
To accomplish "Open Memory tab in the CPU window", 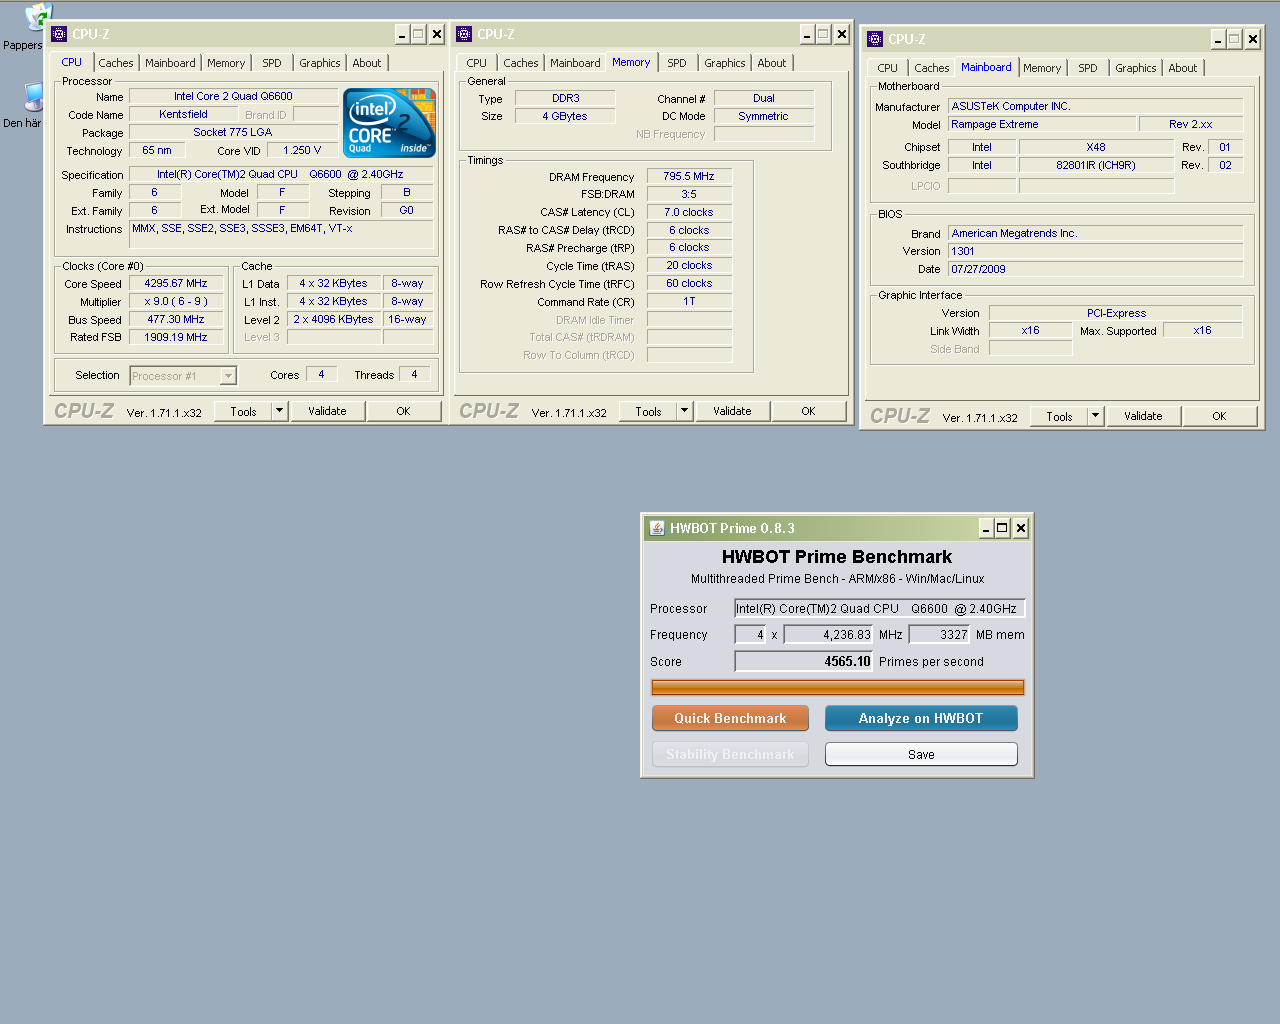I will 226,63.
